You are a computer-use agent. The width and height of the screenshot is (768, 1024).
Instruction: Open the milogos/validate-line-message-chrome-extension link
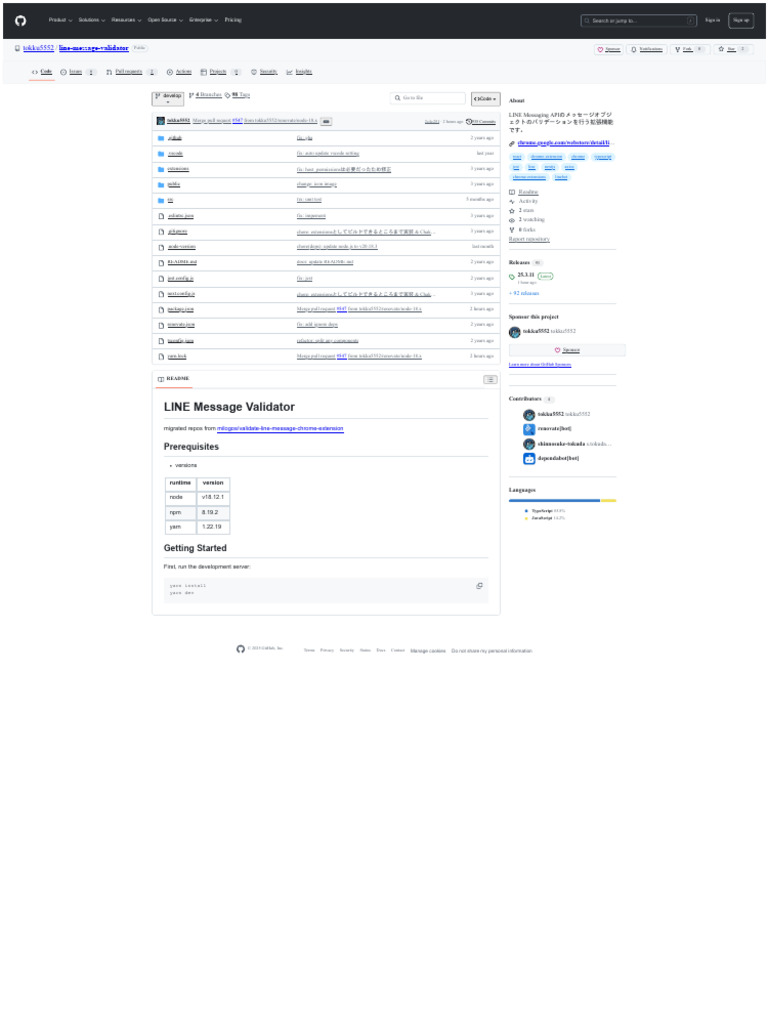(280, 428)
